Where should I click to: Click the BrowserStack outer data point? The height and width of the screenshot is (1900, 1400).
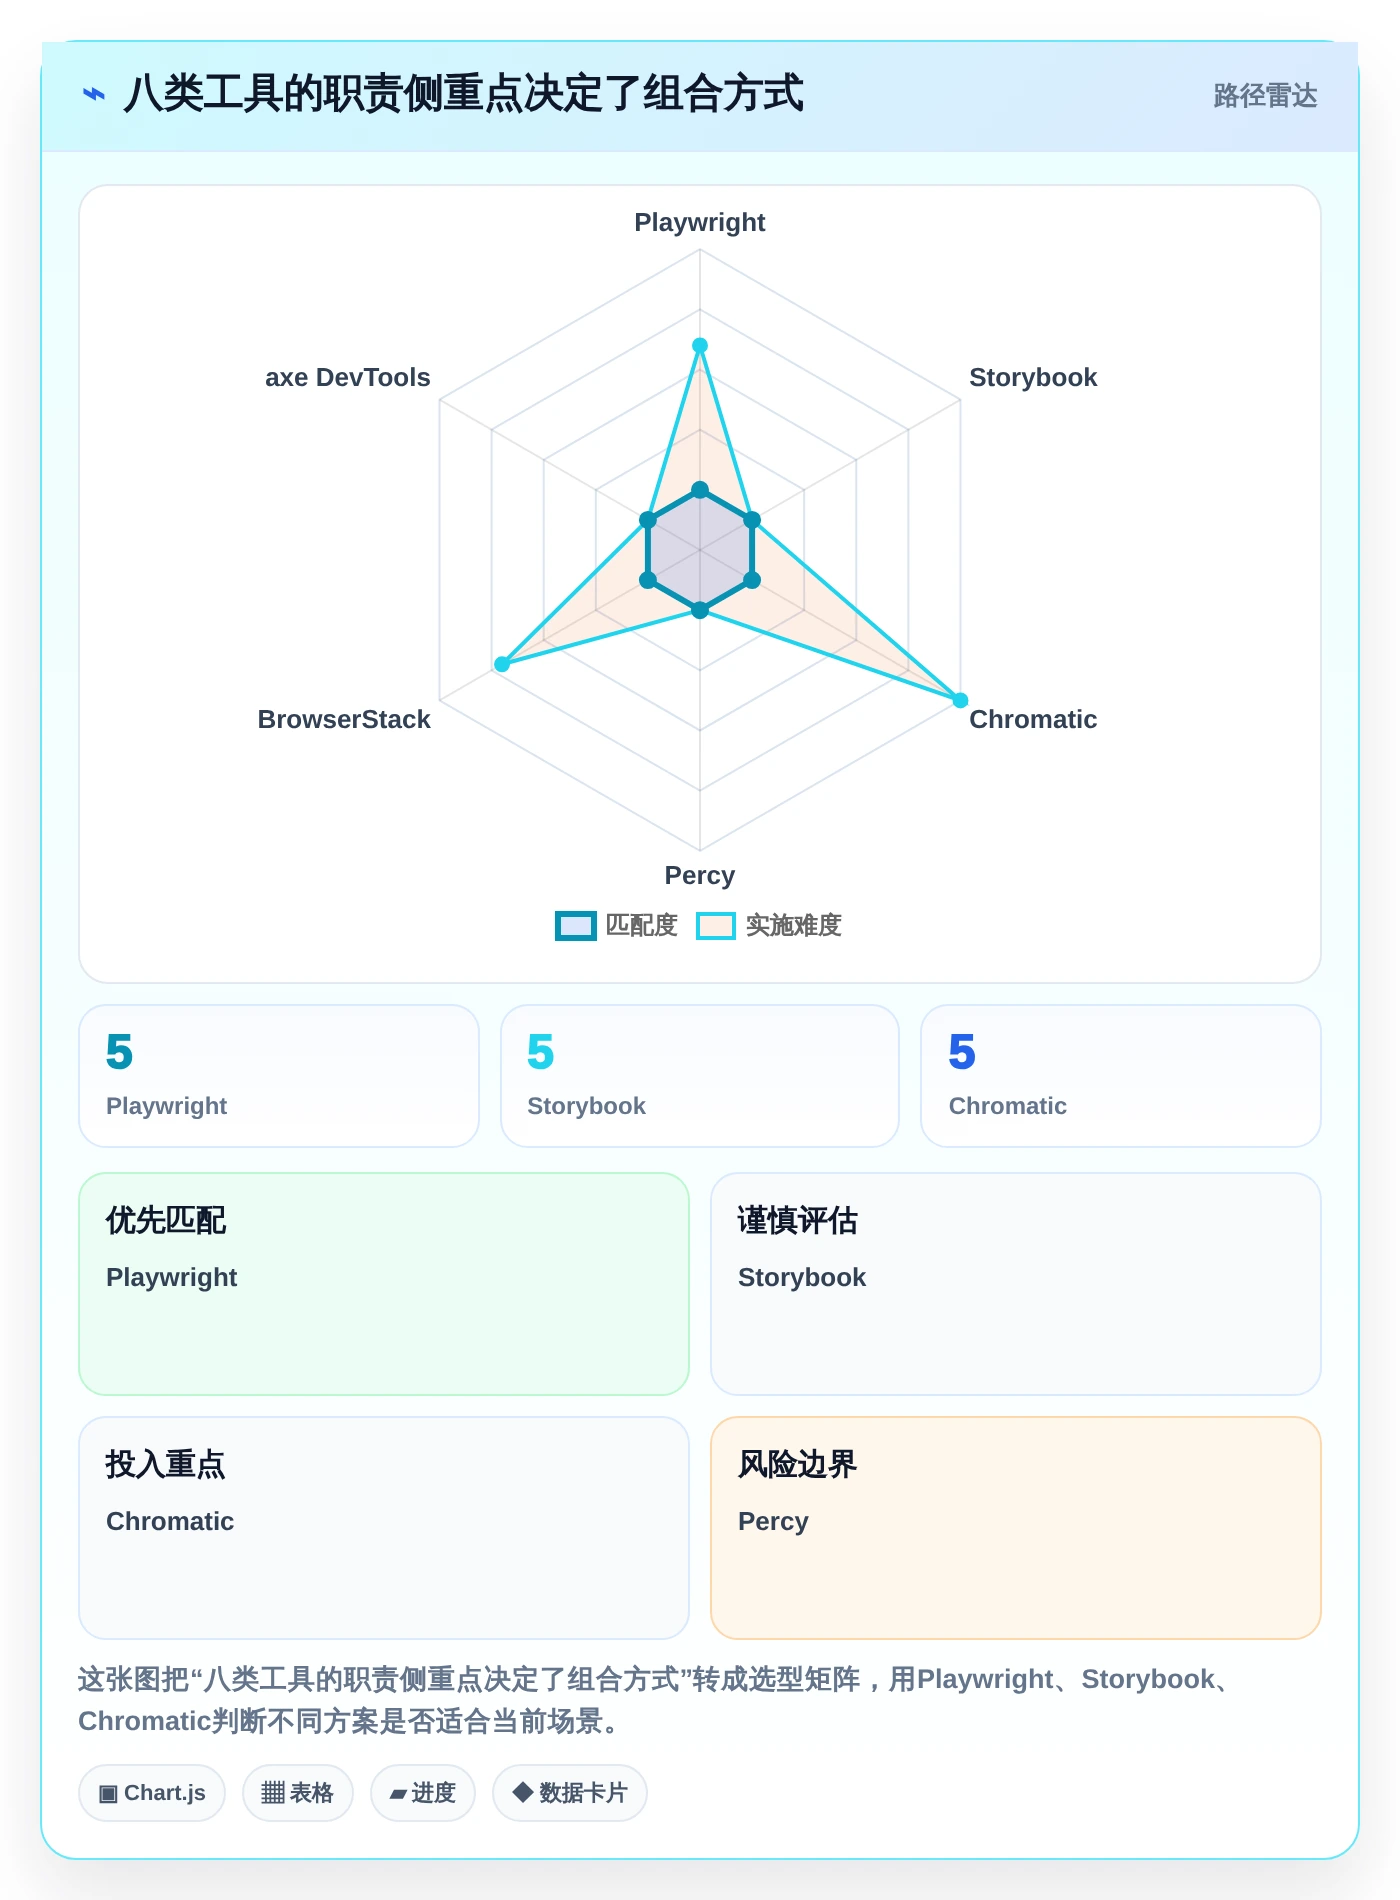pos(502,664)
